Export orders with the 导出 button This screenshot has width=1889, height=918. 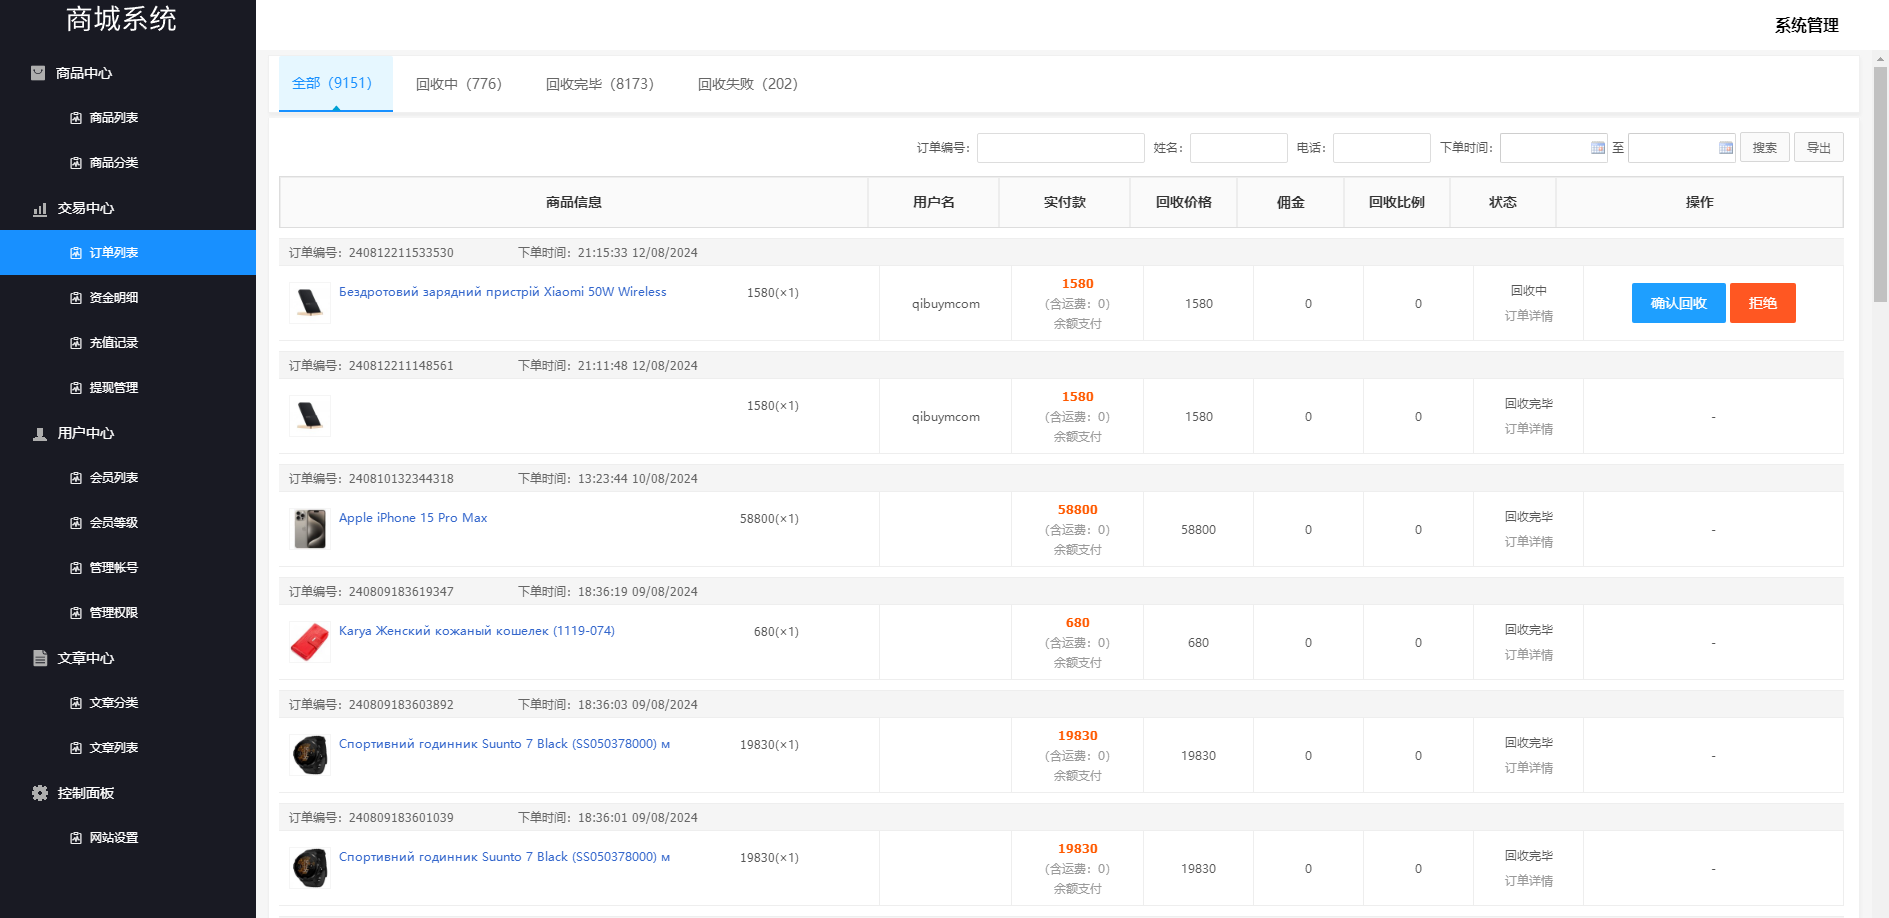coord(1818,148)
